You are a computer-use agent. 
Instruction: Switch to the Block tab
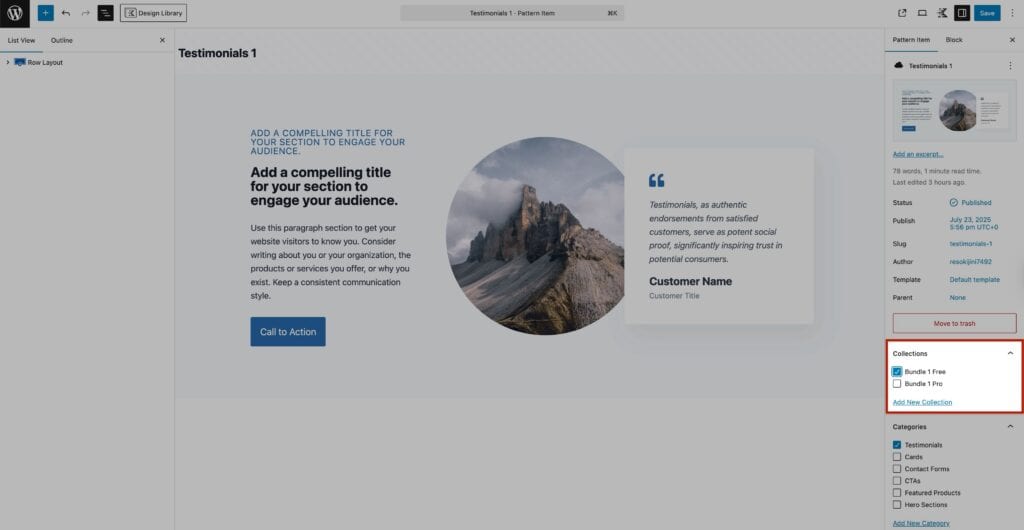point(954,40)
